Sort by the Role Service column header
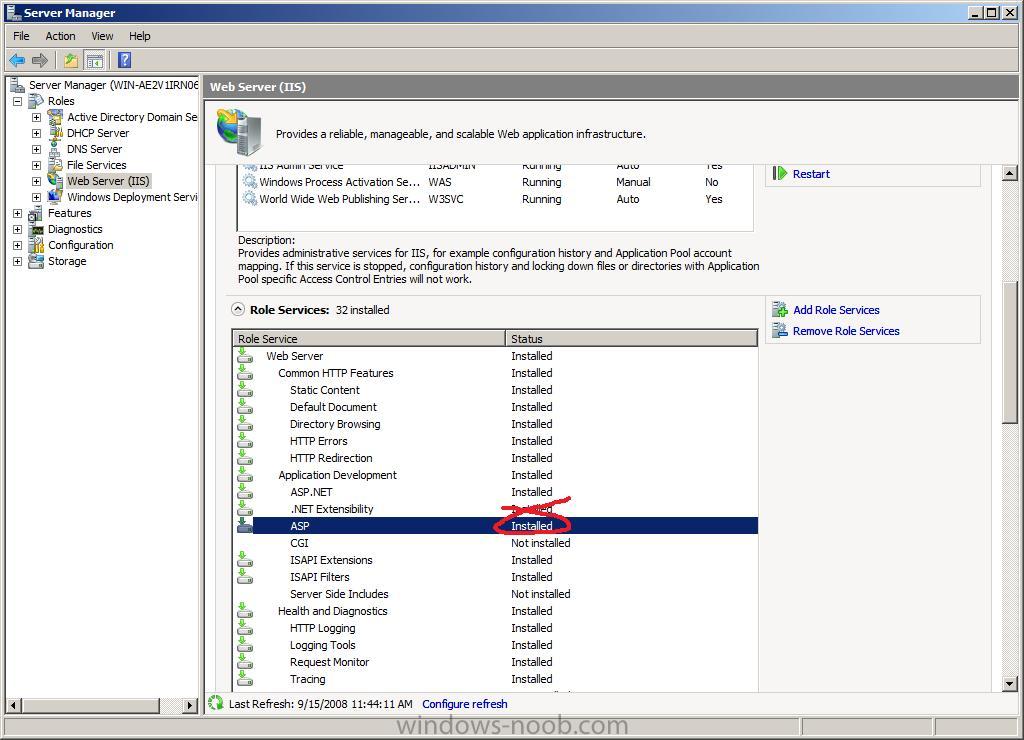1024x740 pixels. click(369, 338)
